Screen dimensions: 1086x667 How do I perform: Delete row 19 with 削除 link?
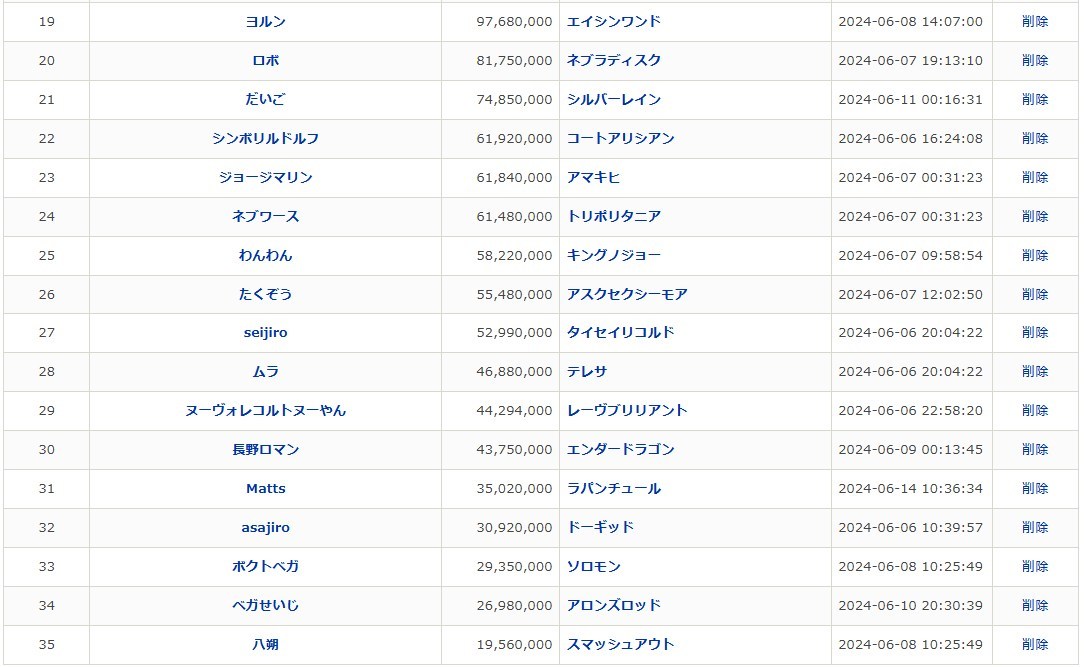(x=1035, y=21)
